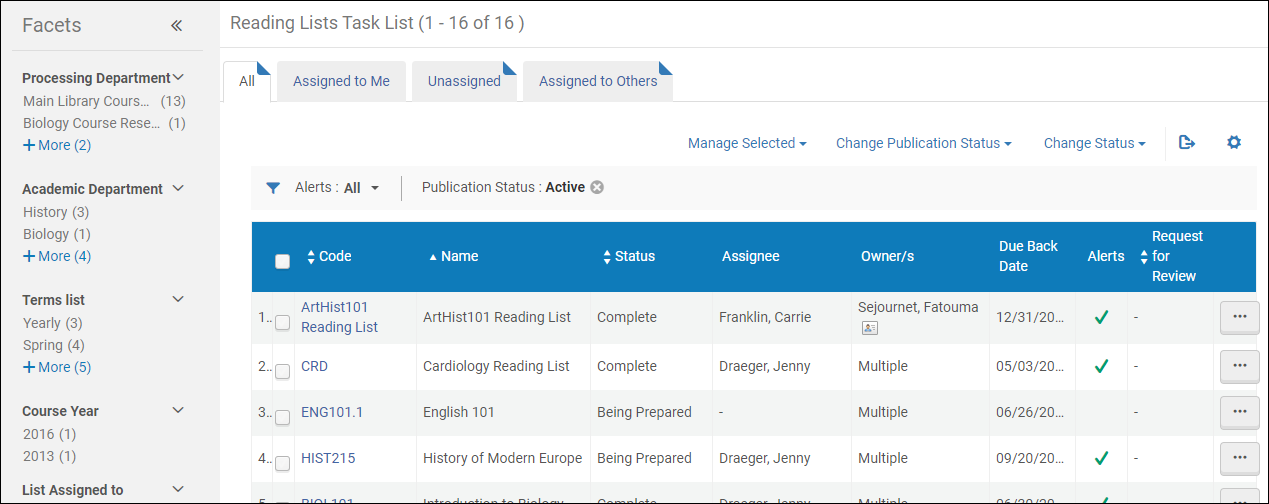Open the Alerts All filter dropdown
This screenshot has height=504, width=1269.
click(338, 187)
